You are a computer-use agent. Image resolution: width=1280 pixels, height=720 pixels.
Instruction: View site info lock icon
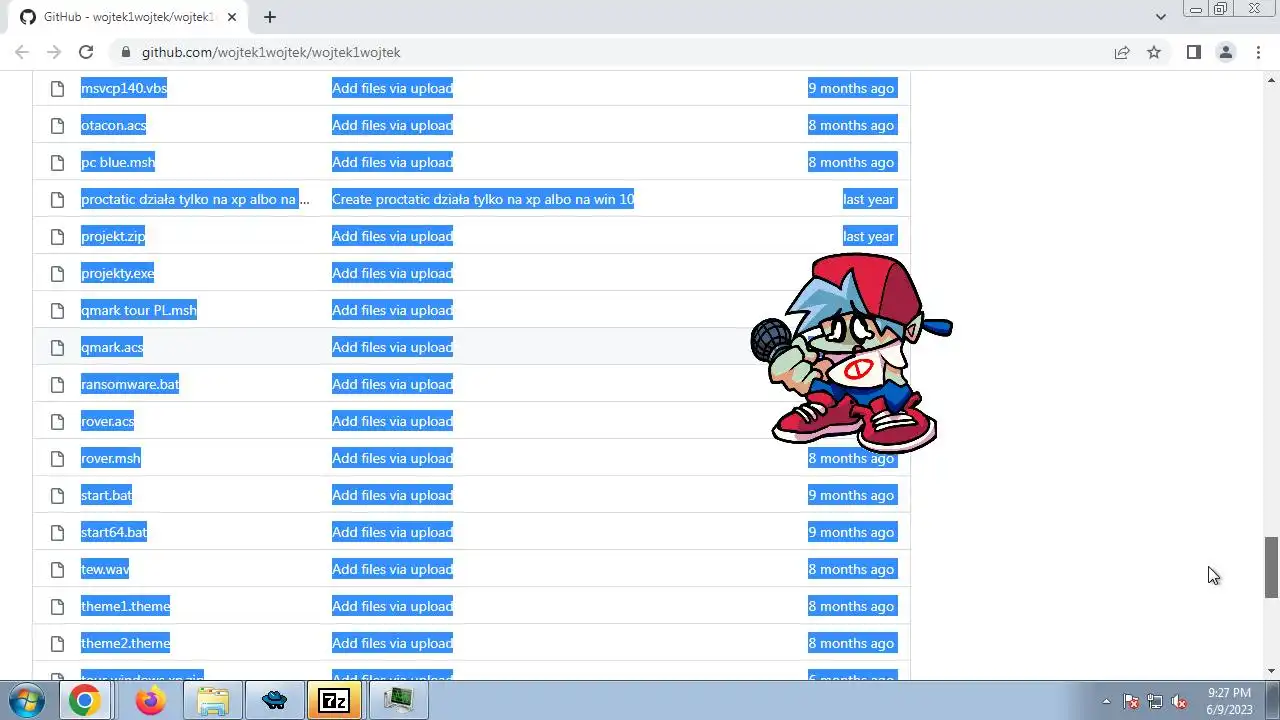(125, 52)
